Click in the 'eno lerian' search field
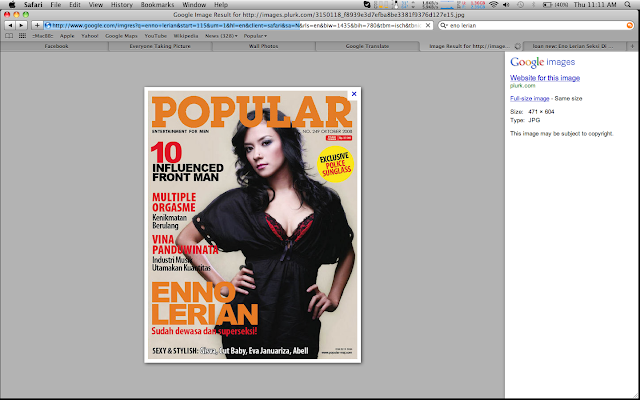640x400 pixels. click(537, 25)
